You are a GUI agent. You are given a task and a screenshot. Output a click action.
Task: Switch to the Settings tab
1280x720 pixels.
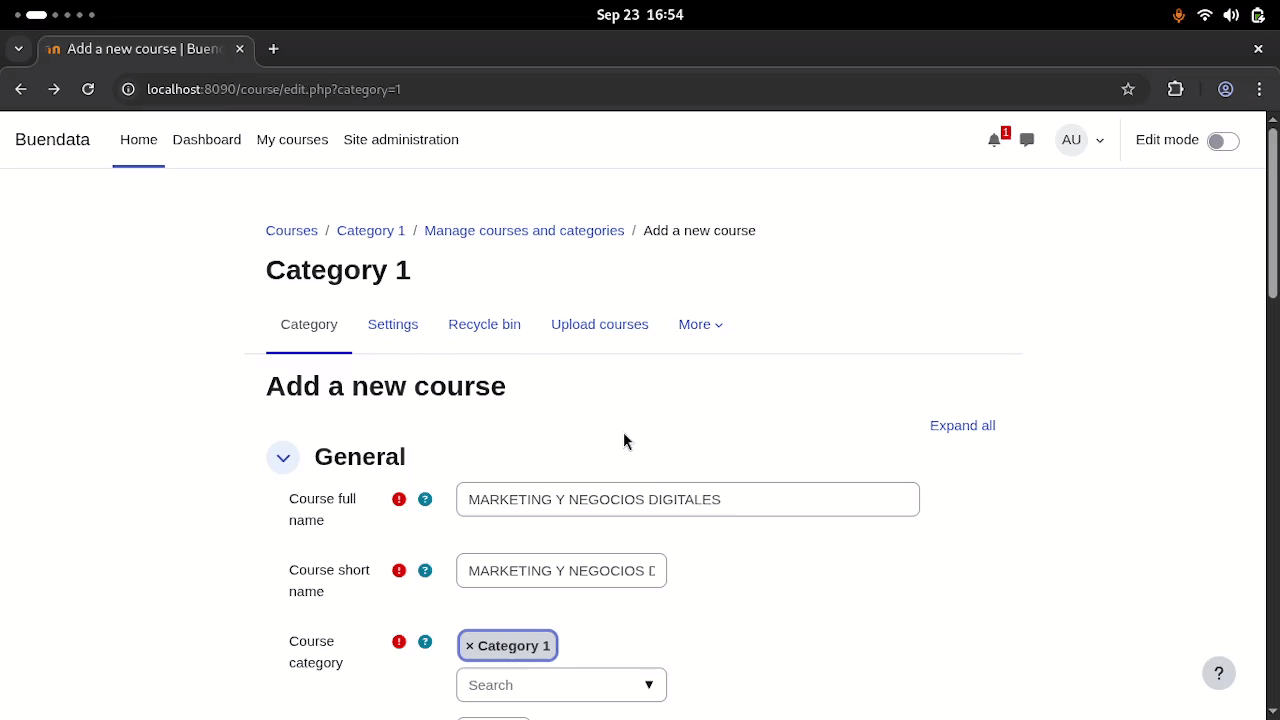392,324
